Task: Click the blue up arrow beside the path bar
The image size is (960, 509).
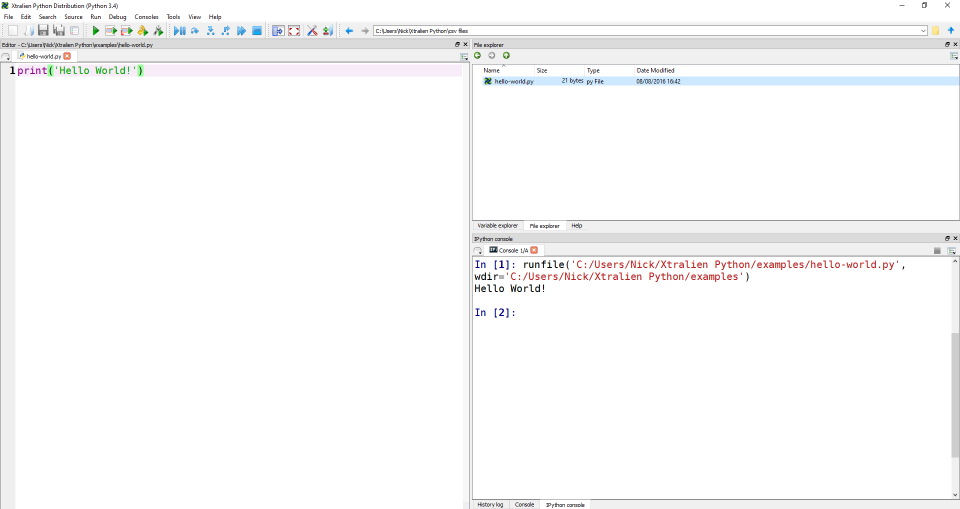Action: tap(950, 31)
